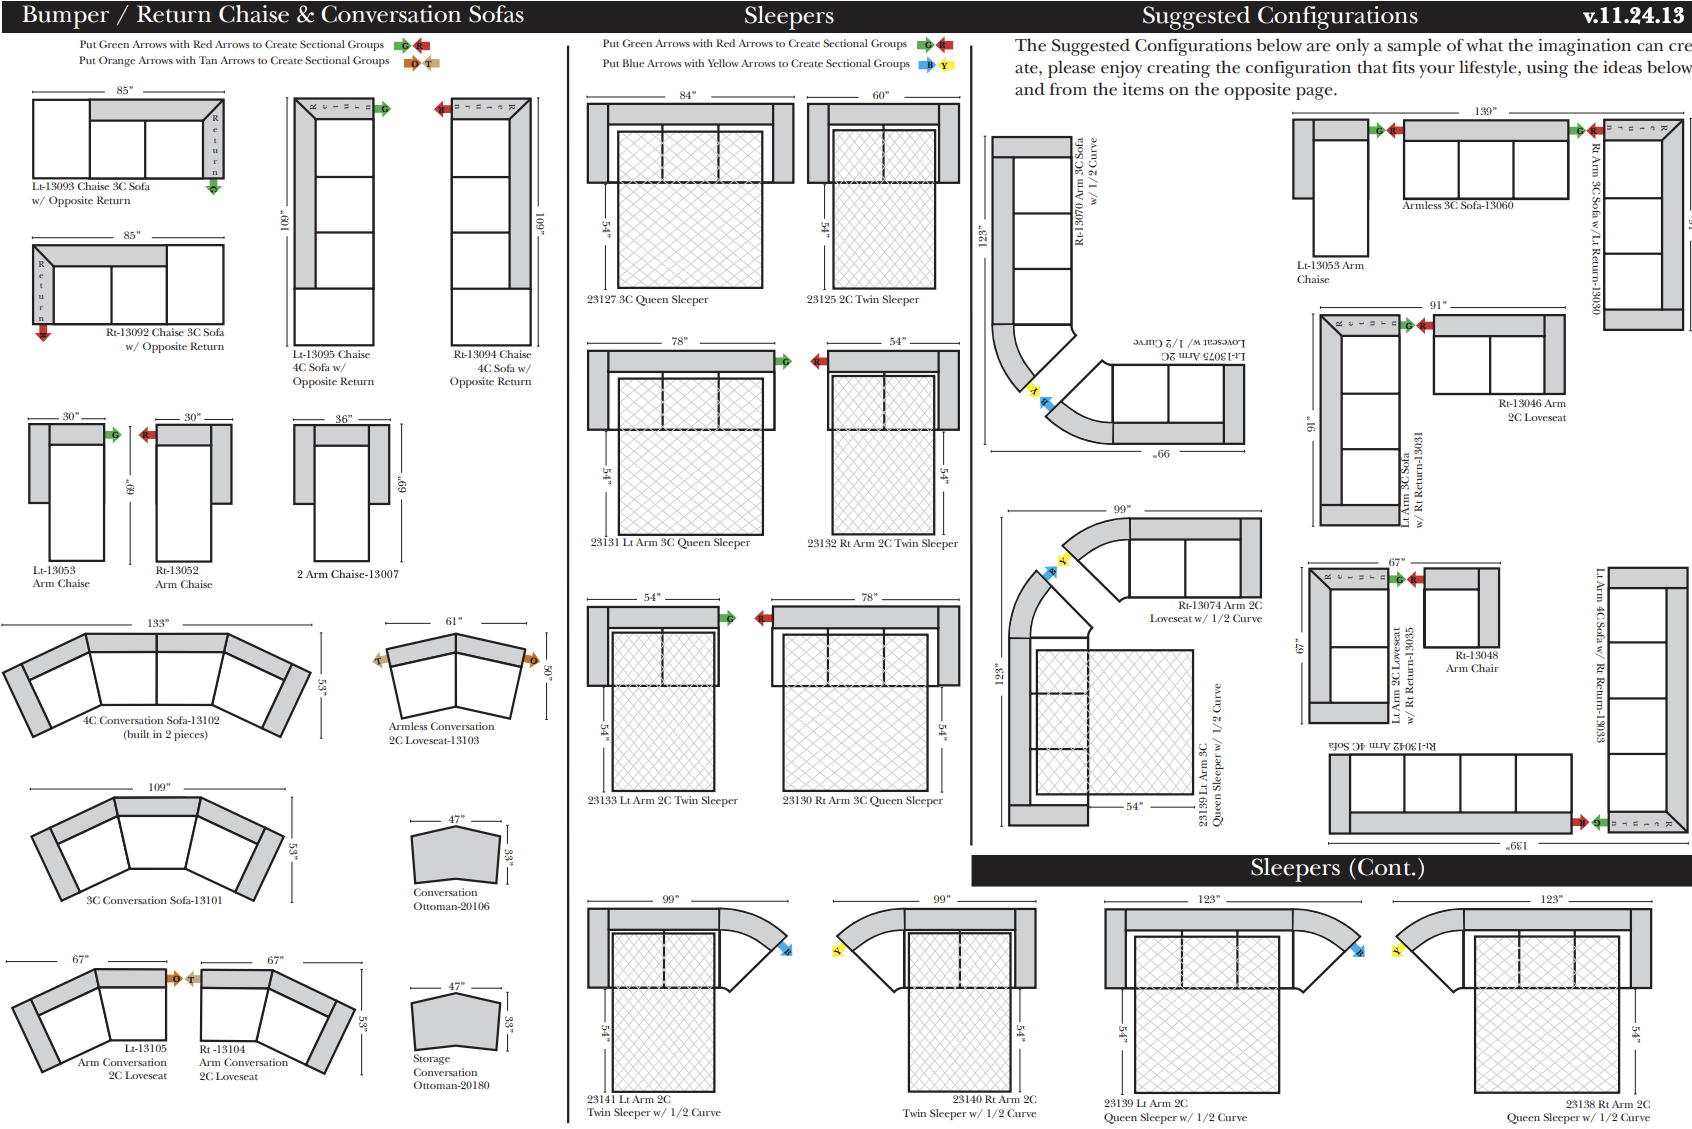Select the yellow arrow on 23140 Twin Sleeper
1692x1129 pixels.
click(837, 950)
